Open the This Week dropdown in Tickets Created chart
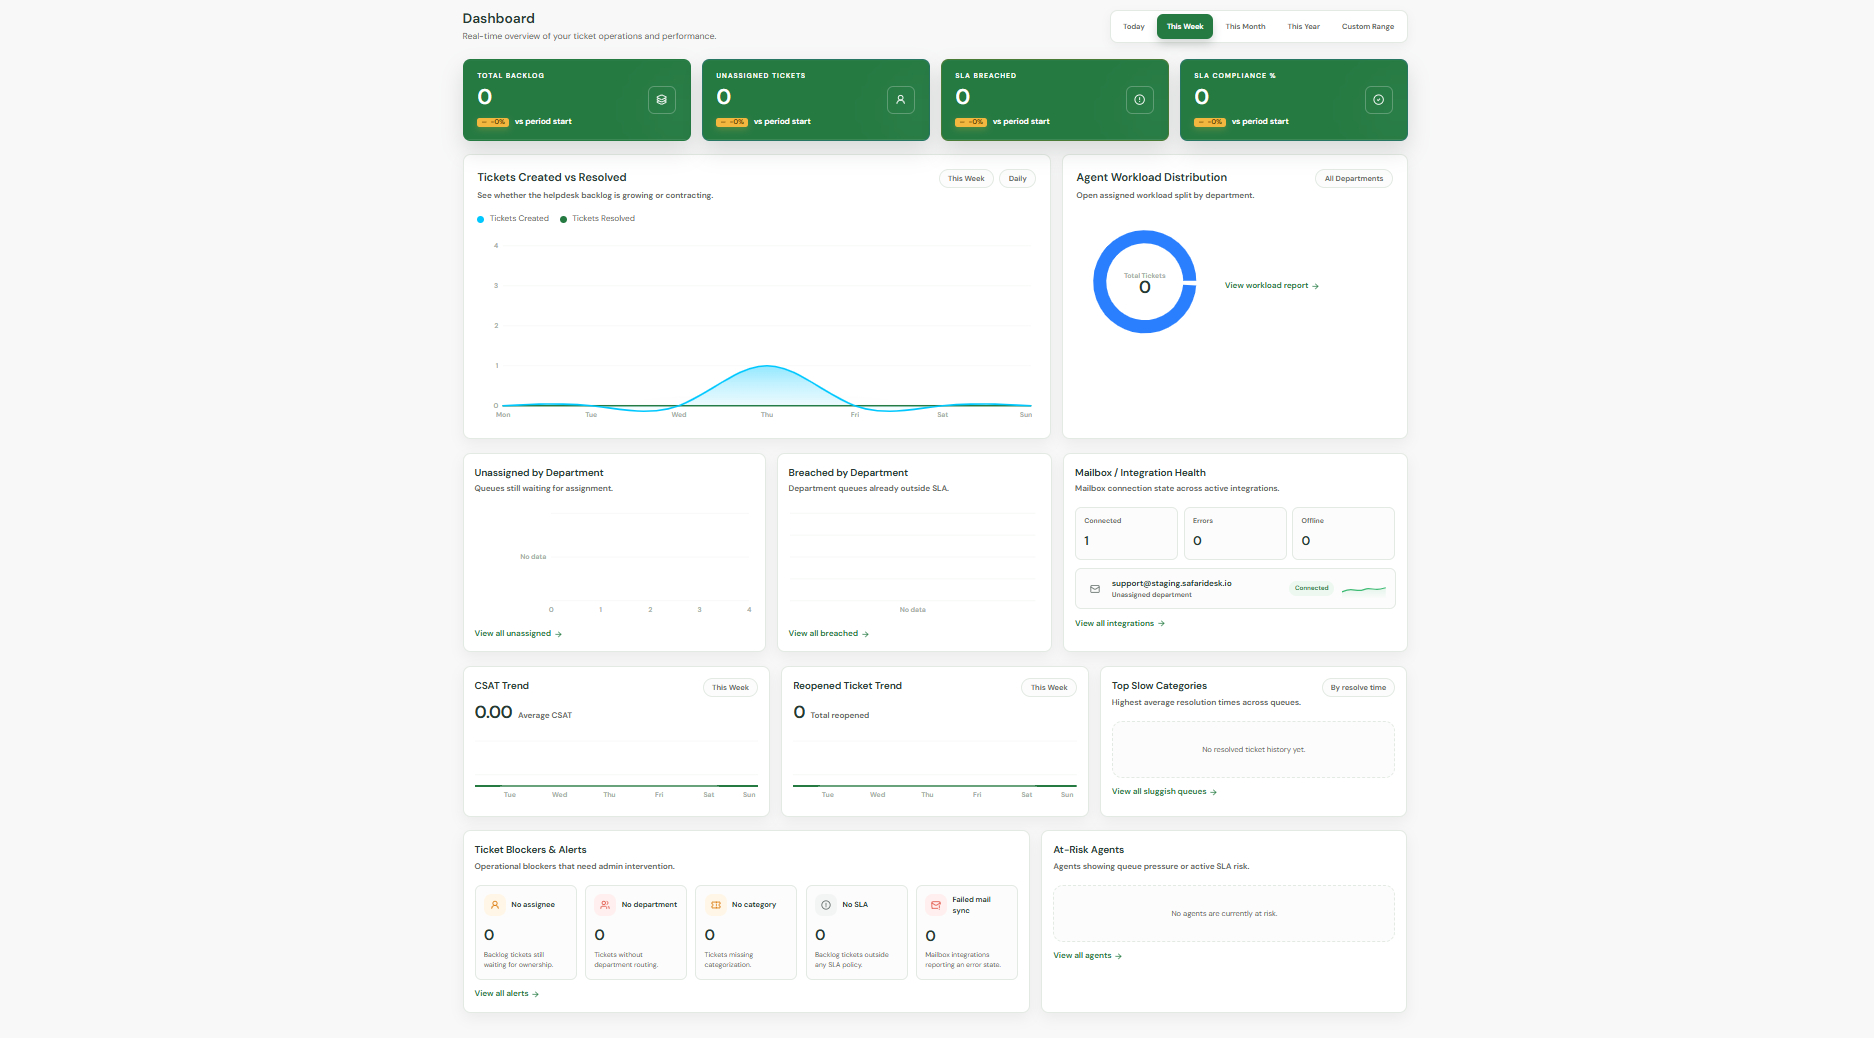The image size is (1874, 1038). coord(966,179)
